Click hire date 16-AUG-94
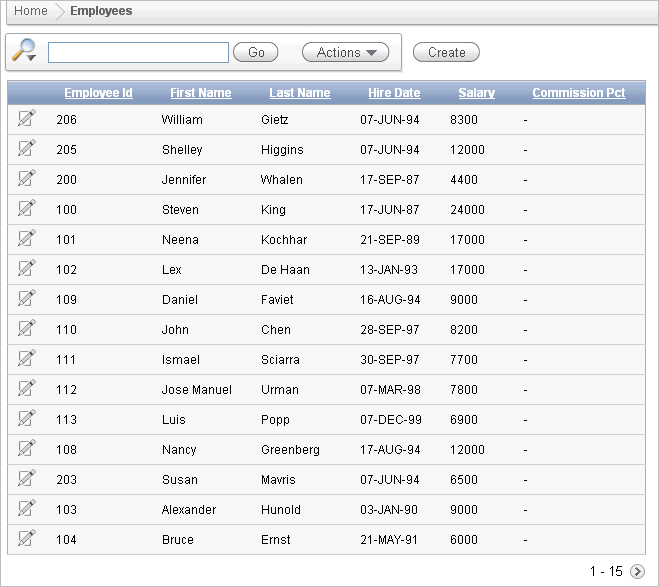 tap(390, 300)
